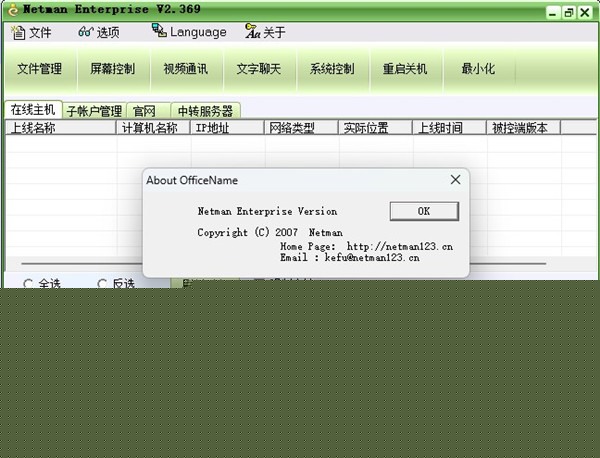Click the kefu@netman123.cn email text

click(x=372, y=258)
